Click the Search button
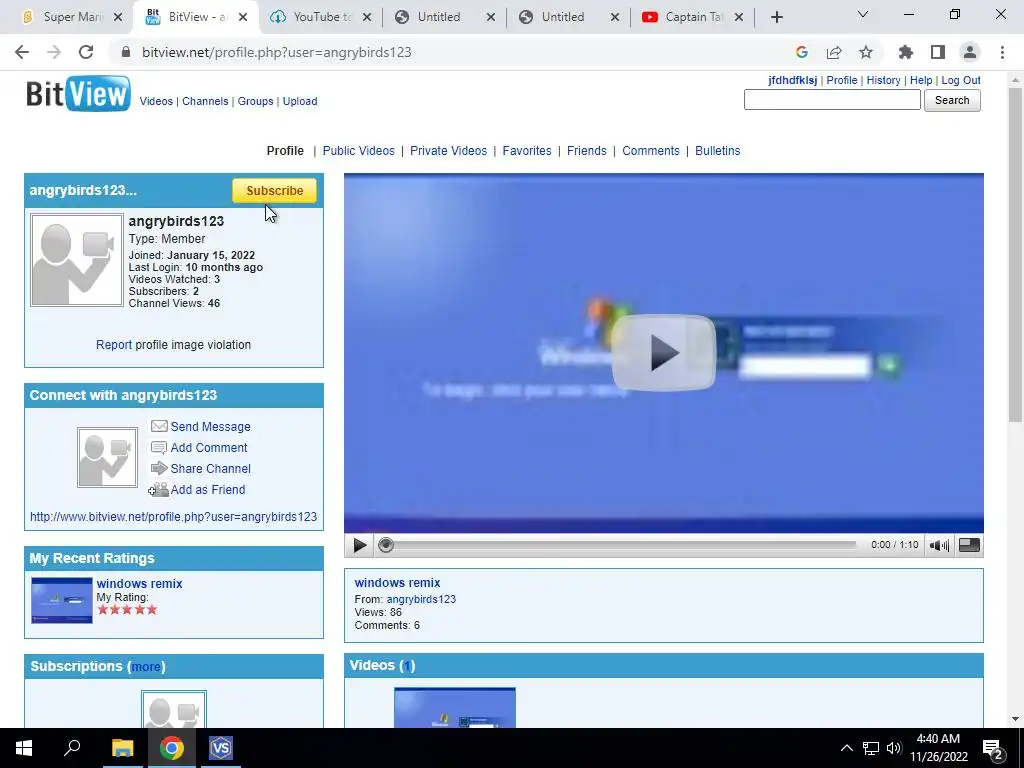The height and width of the screenshot is (768, 1024). [952, 100]
